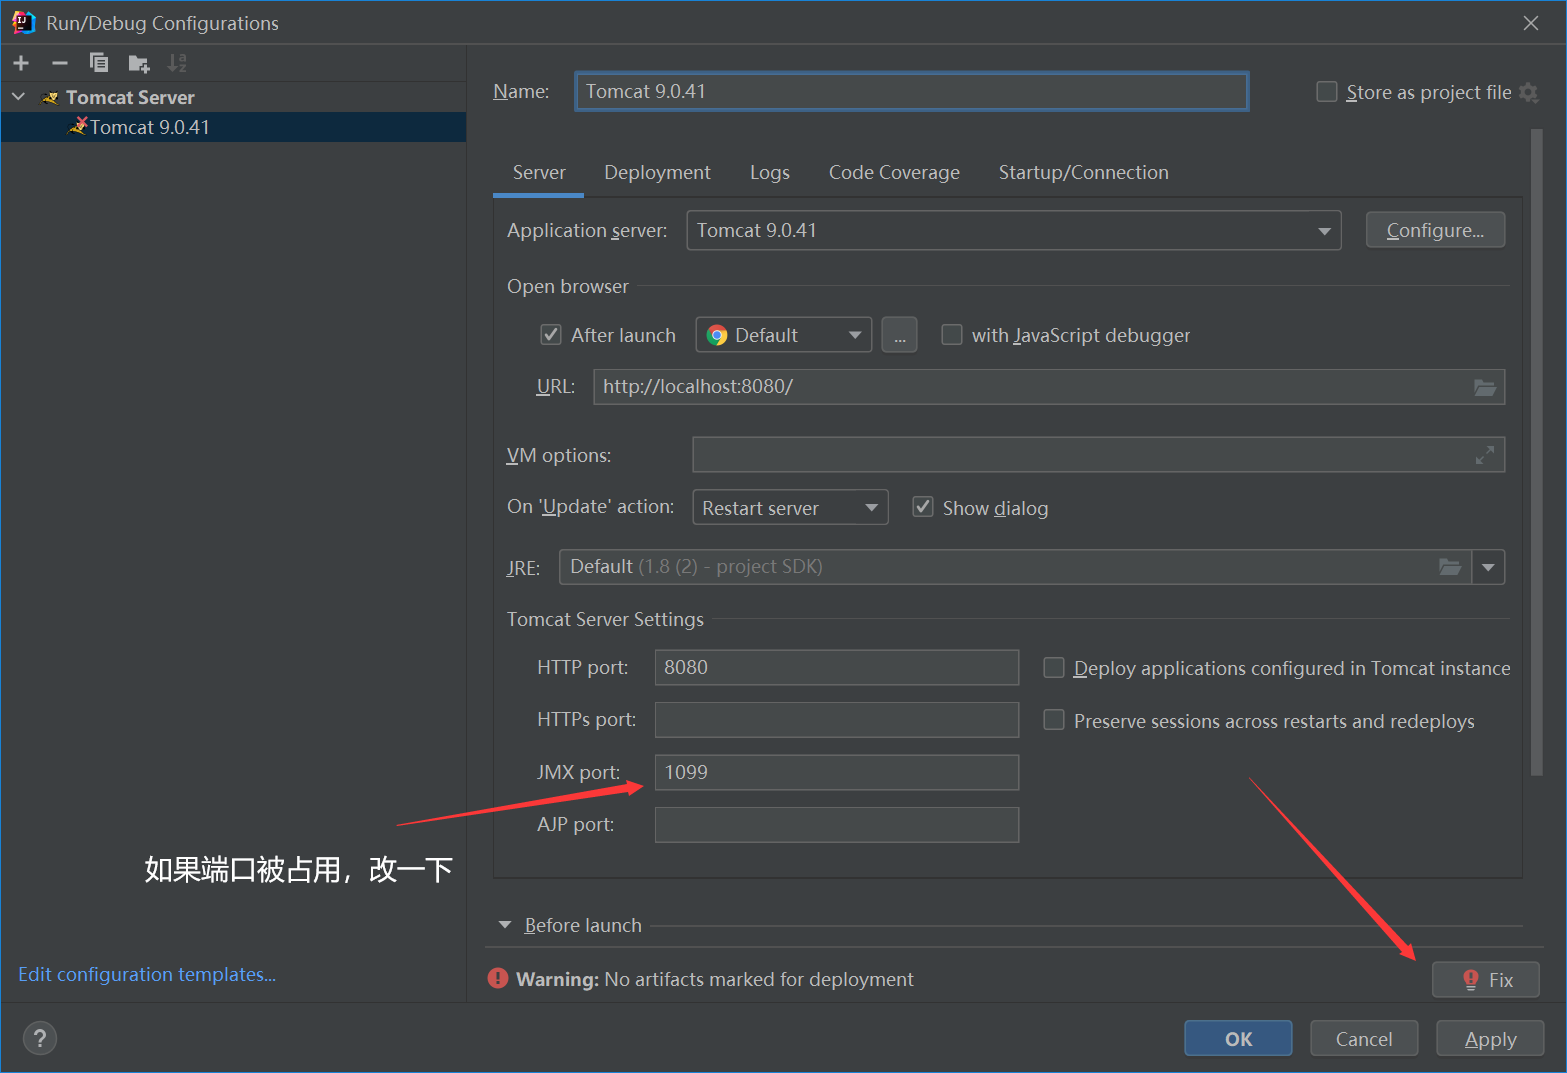Click the Fix button
Viewport: 1567px width, 1073px height.
point(1486,980)
